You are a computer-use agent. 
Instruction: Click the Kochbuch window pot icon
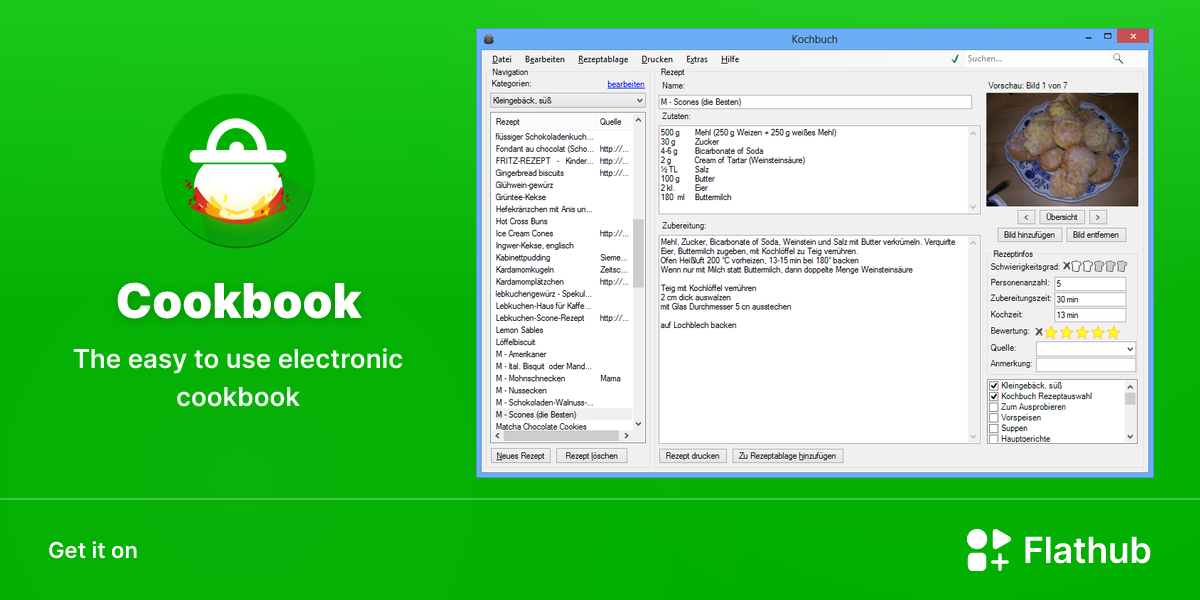coord(489,39)
